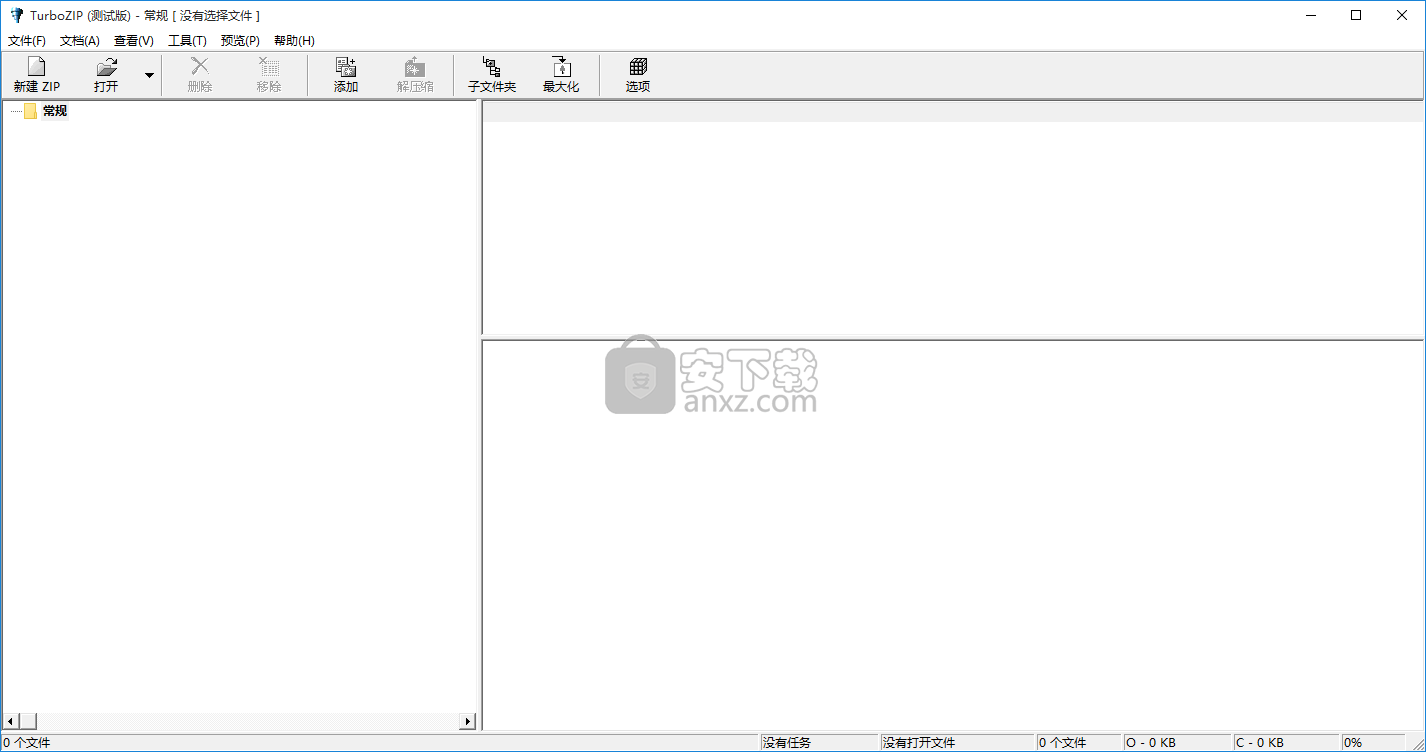This screenshot has width=1426, height=752.
Task: Click the 没有任务 status bar entry
Action: [819, 743]
